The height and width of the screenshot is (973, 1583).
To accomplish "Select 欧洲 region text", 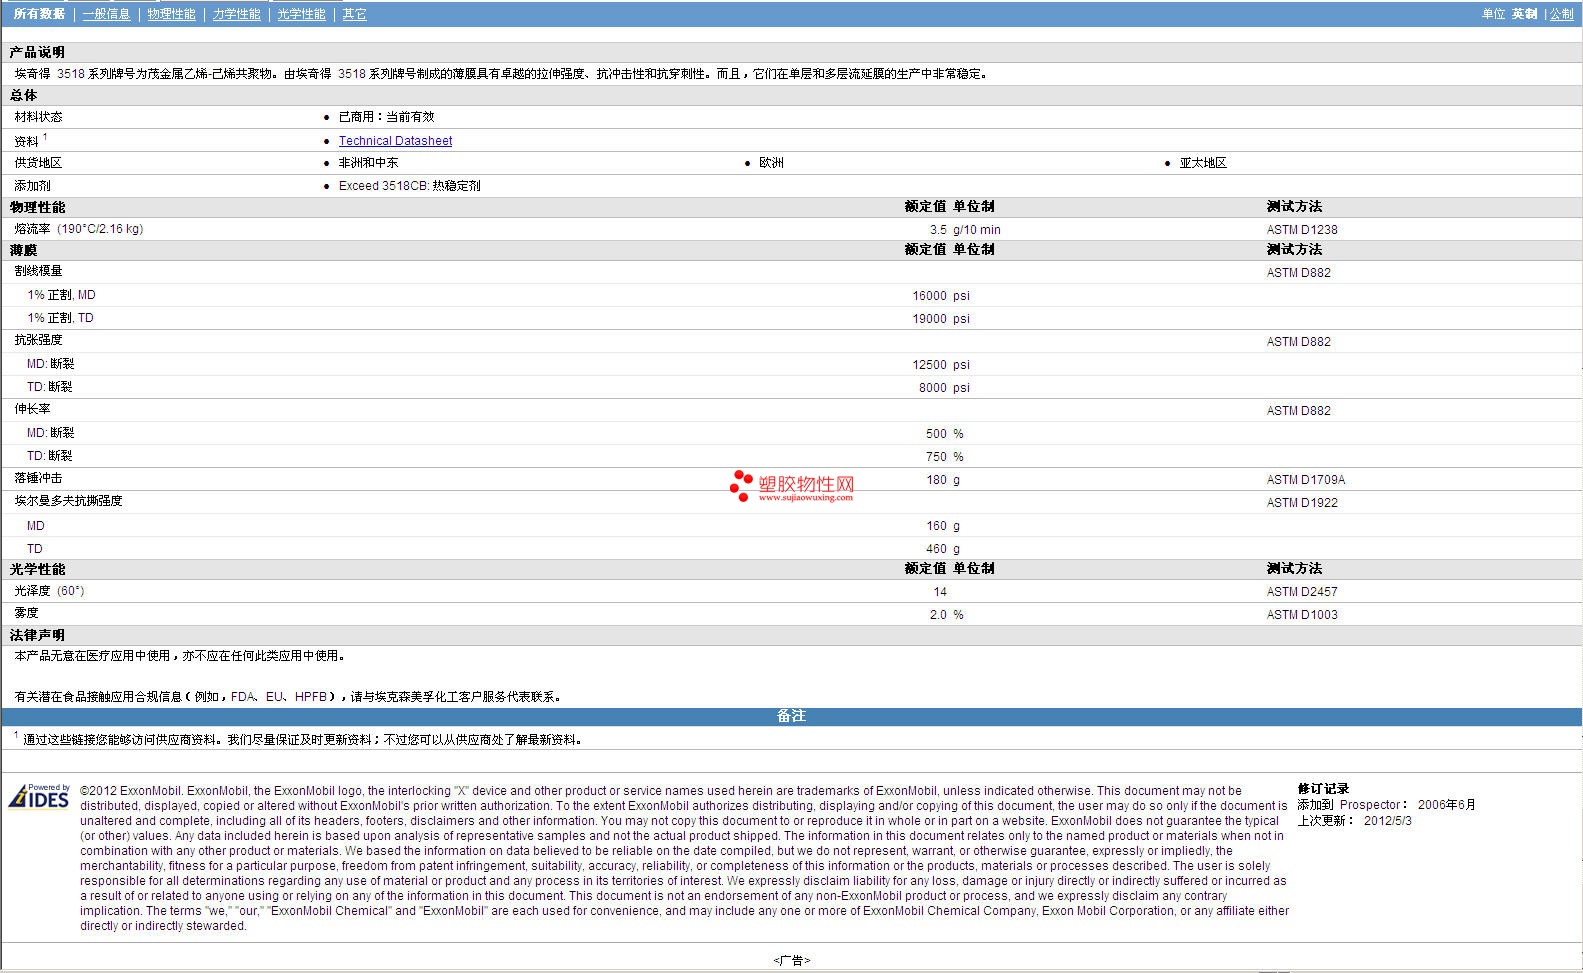I will pyautogui.click(x=771, y=163).
